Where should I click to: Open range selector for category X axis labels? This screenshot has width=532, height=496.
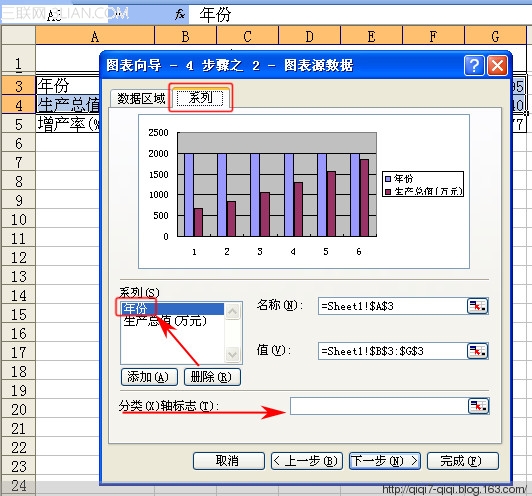pos(478,406)
